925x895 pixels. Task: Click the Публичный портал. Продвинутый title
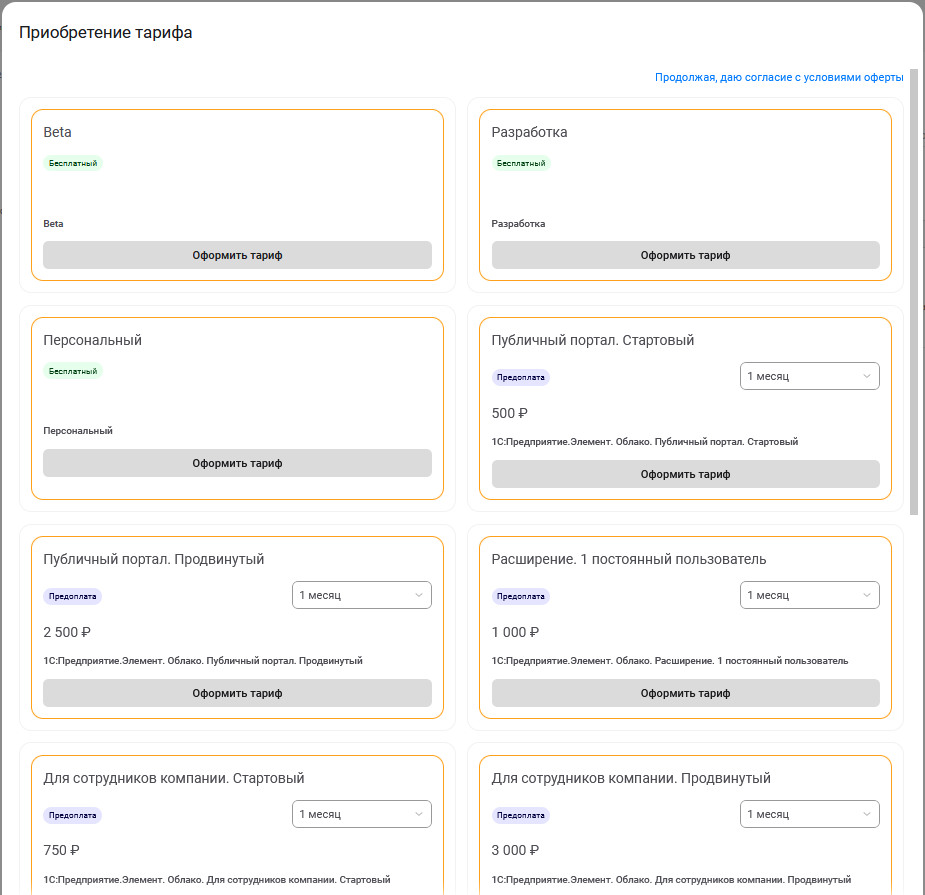pos(153,559)
